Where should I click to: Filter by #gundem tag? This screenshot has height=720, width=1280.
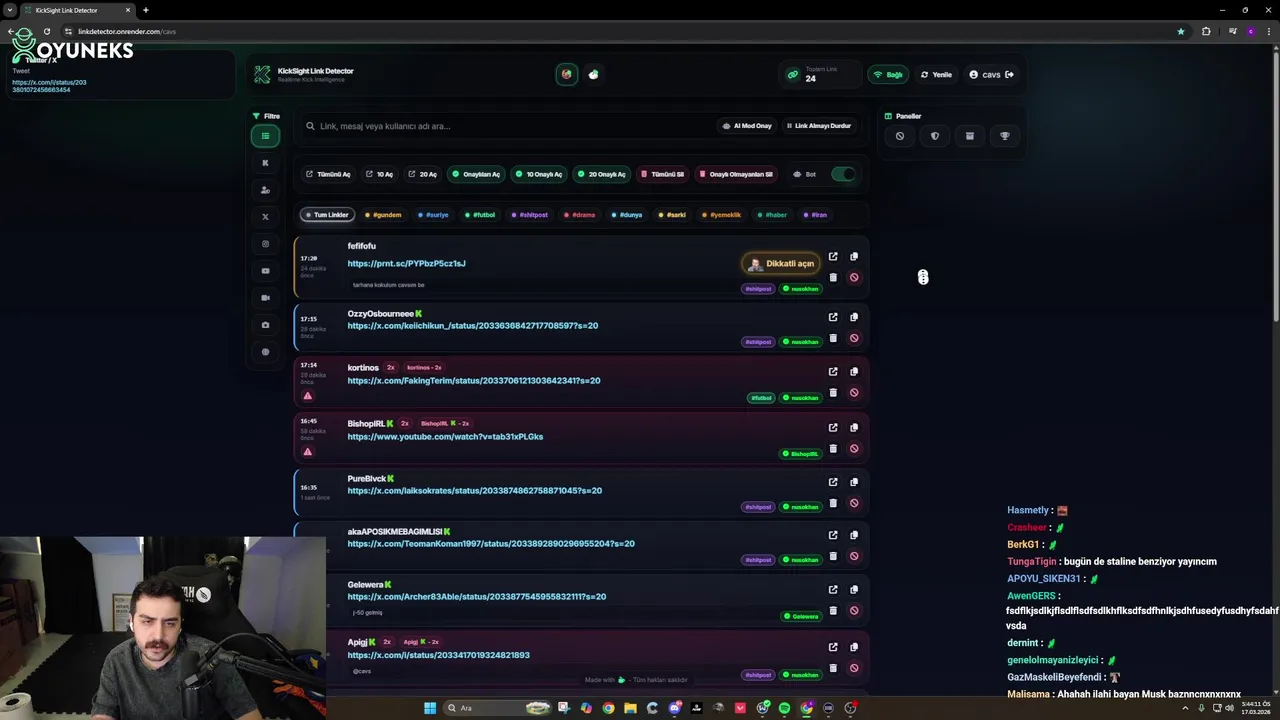pos(383,215)
